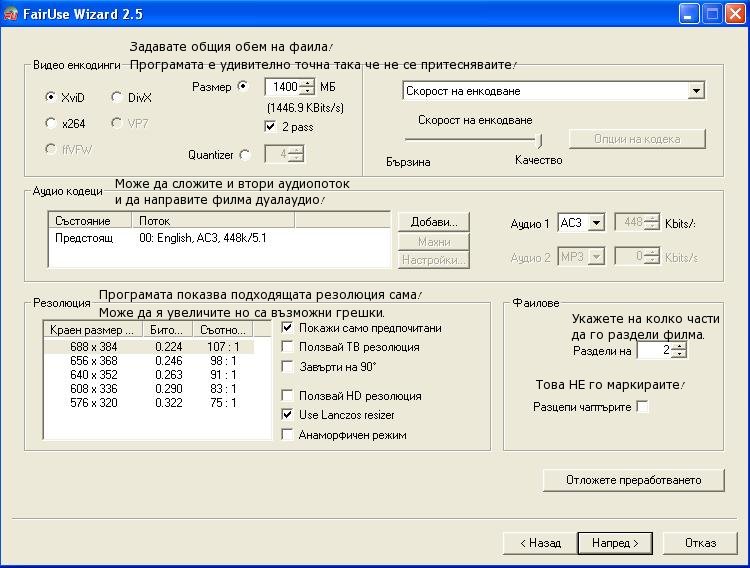Close the FairUse Wizard window
Screen dimensions: 750x568
click(735, 14)
